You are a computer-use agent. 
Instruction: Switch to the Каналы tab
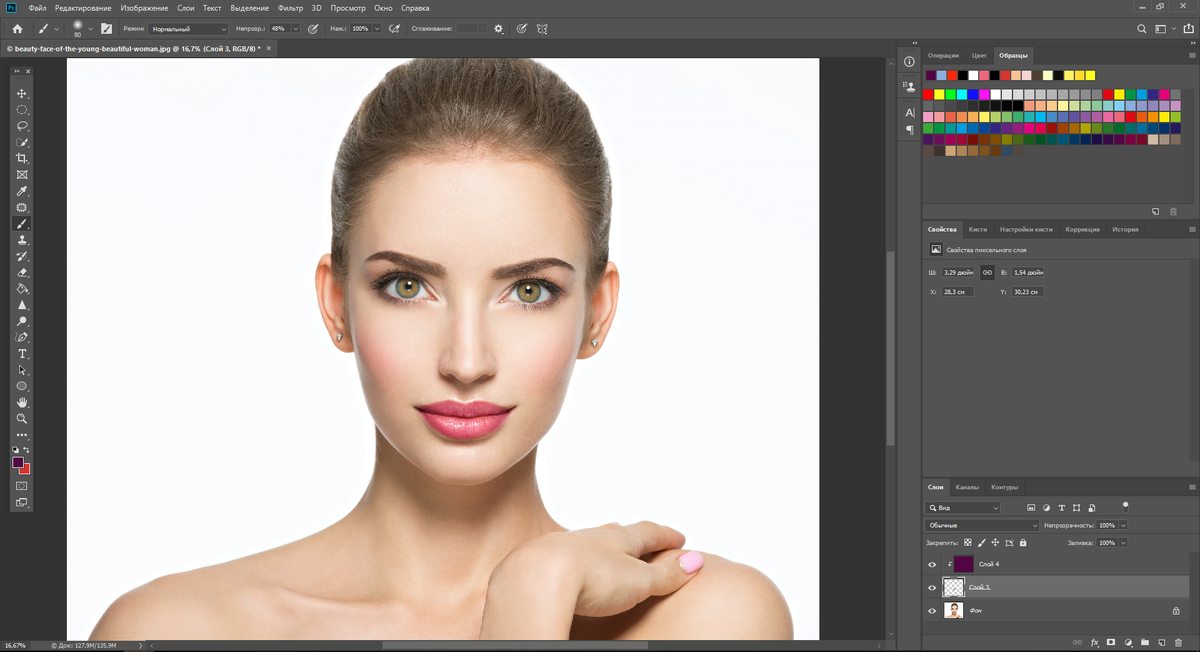click(x=967, y=487)
